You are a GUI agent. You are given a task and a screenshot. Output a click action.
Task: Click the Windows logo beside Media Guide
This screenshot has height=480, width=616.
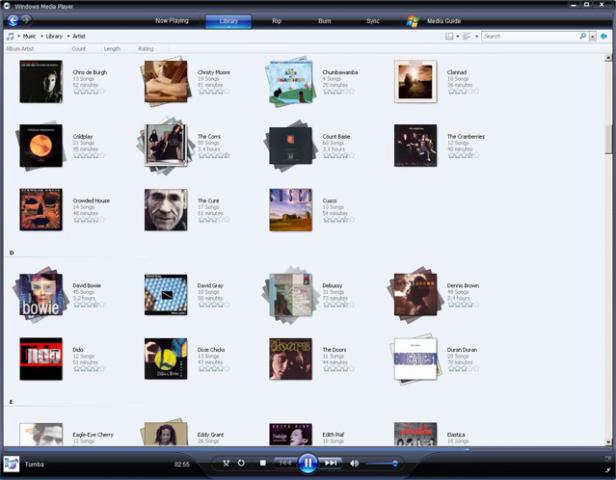pos(412,21)
